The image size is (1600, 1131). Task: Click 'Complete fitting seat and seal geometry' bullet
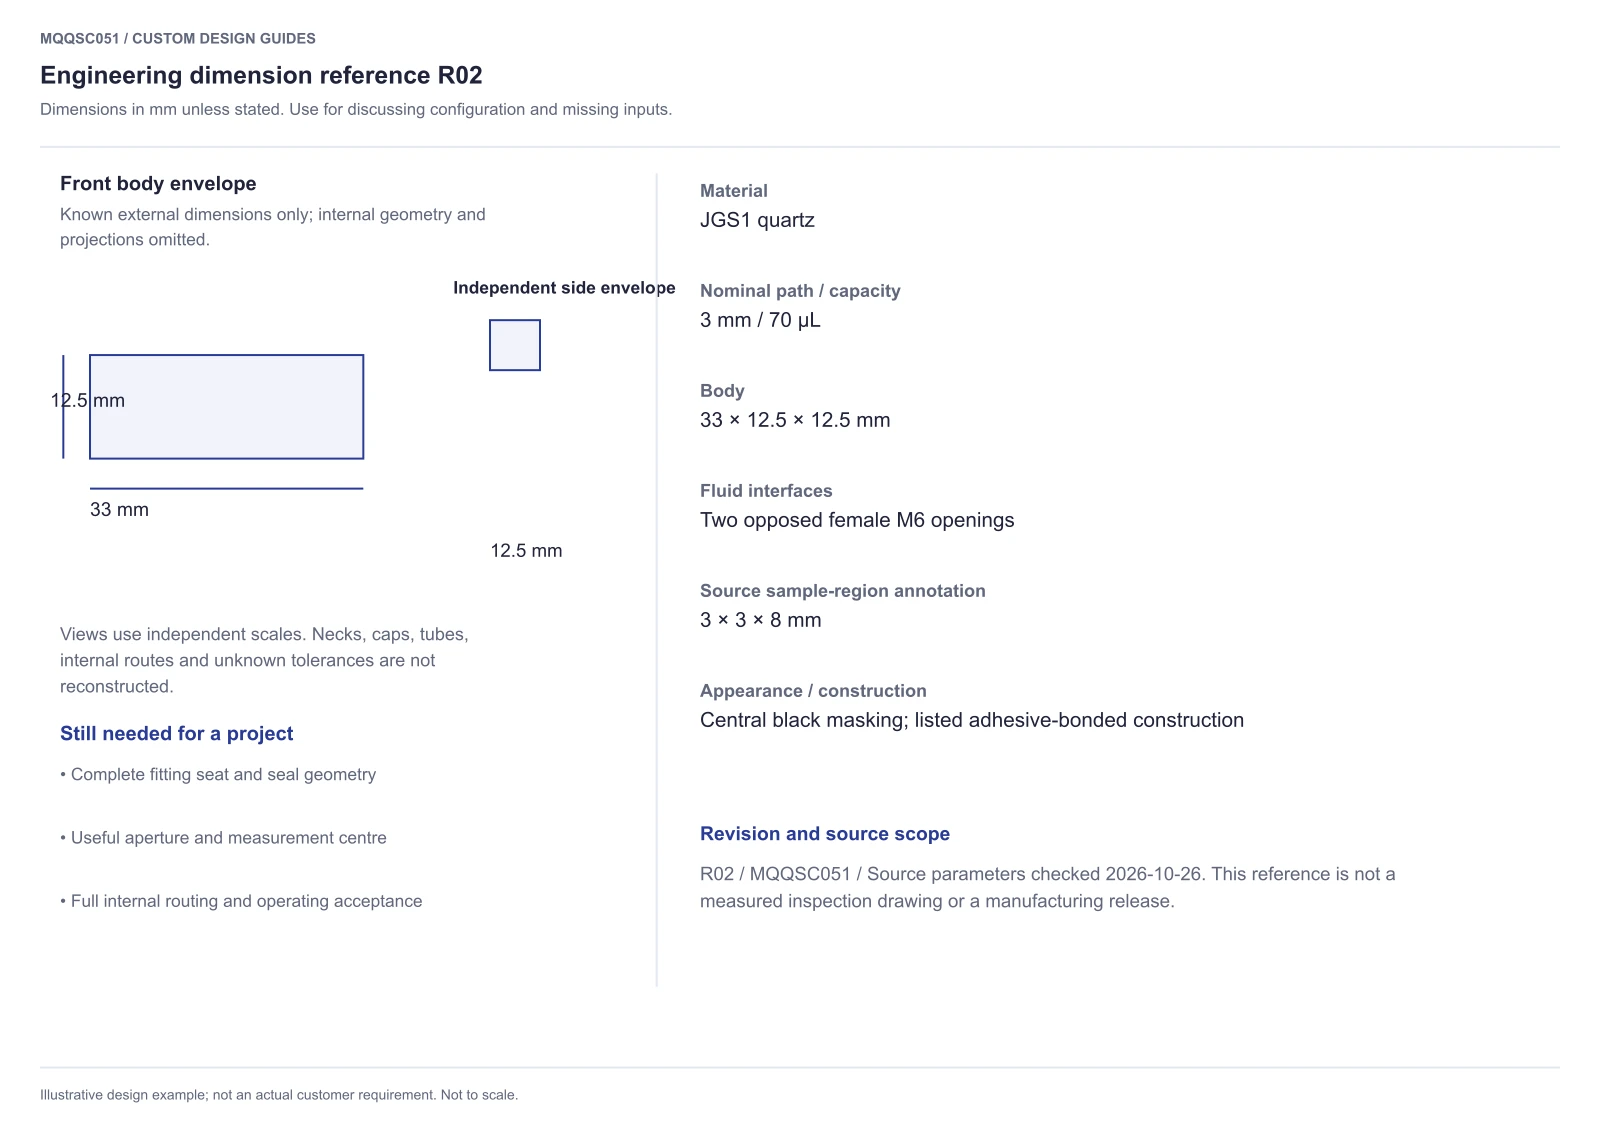pos(218,774)
